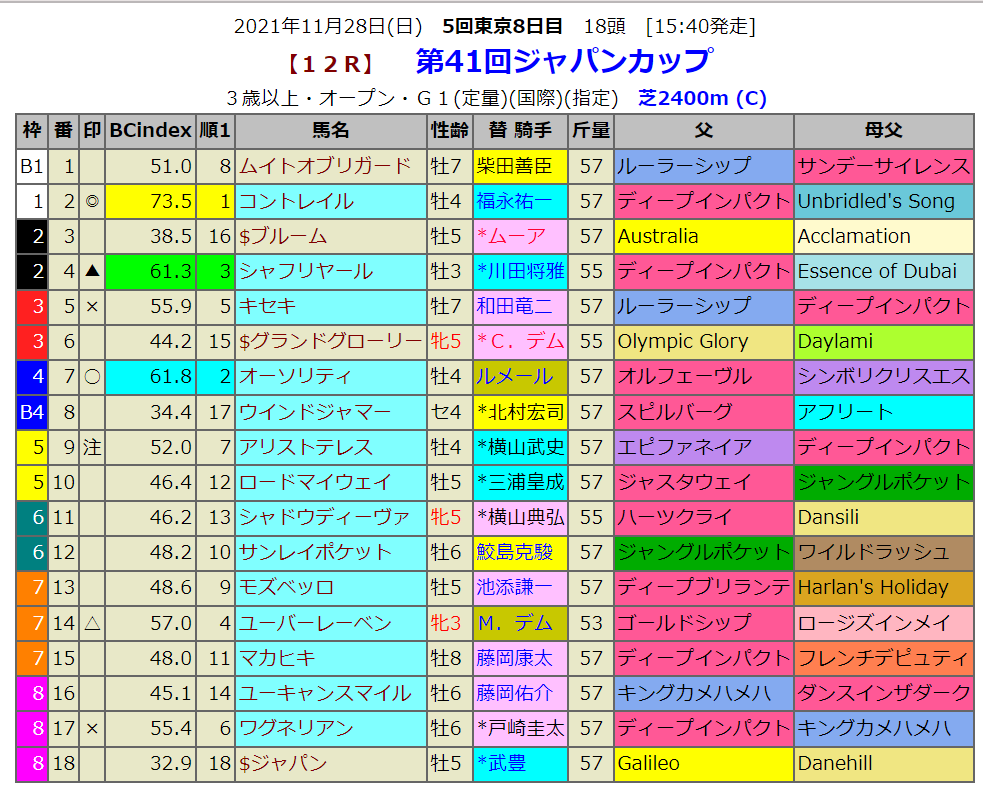
Task: Open the 第41回ジャパンカップ race title
Action: point(563,62)
